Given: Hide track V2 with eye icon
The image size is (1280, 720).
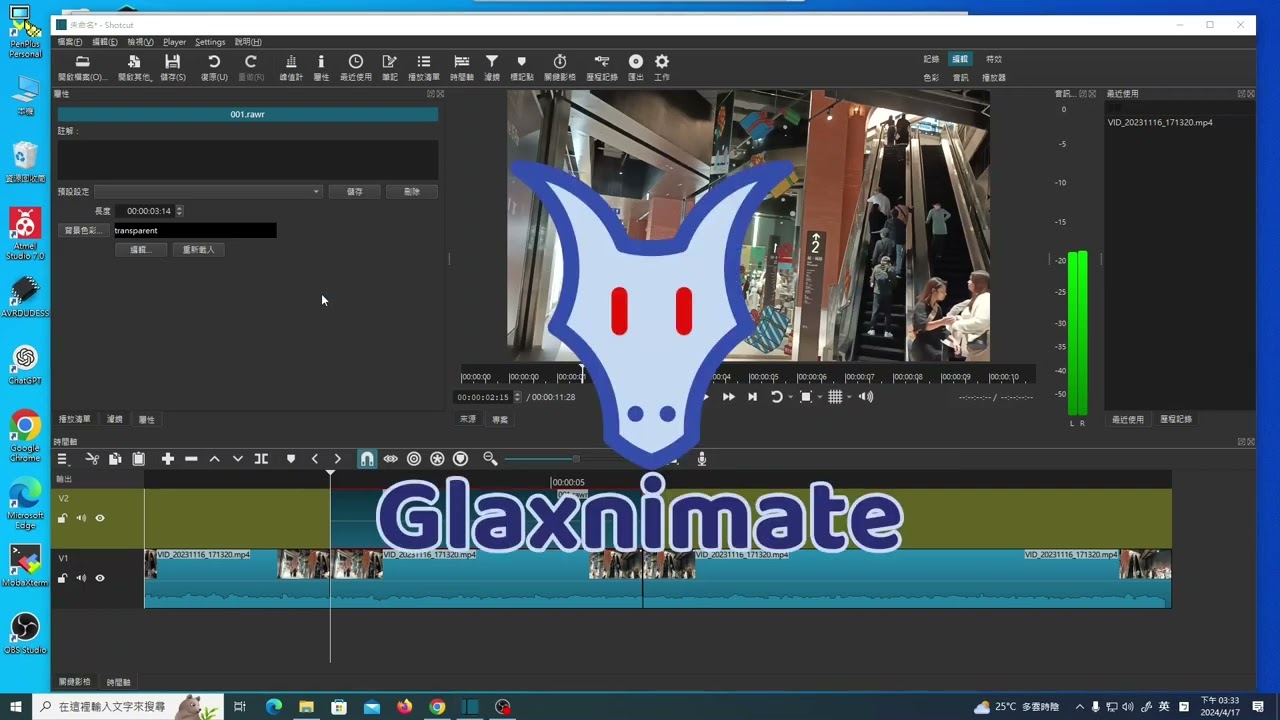Looking at the screenshot, I should click(x=100, y=518).
